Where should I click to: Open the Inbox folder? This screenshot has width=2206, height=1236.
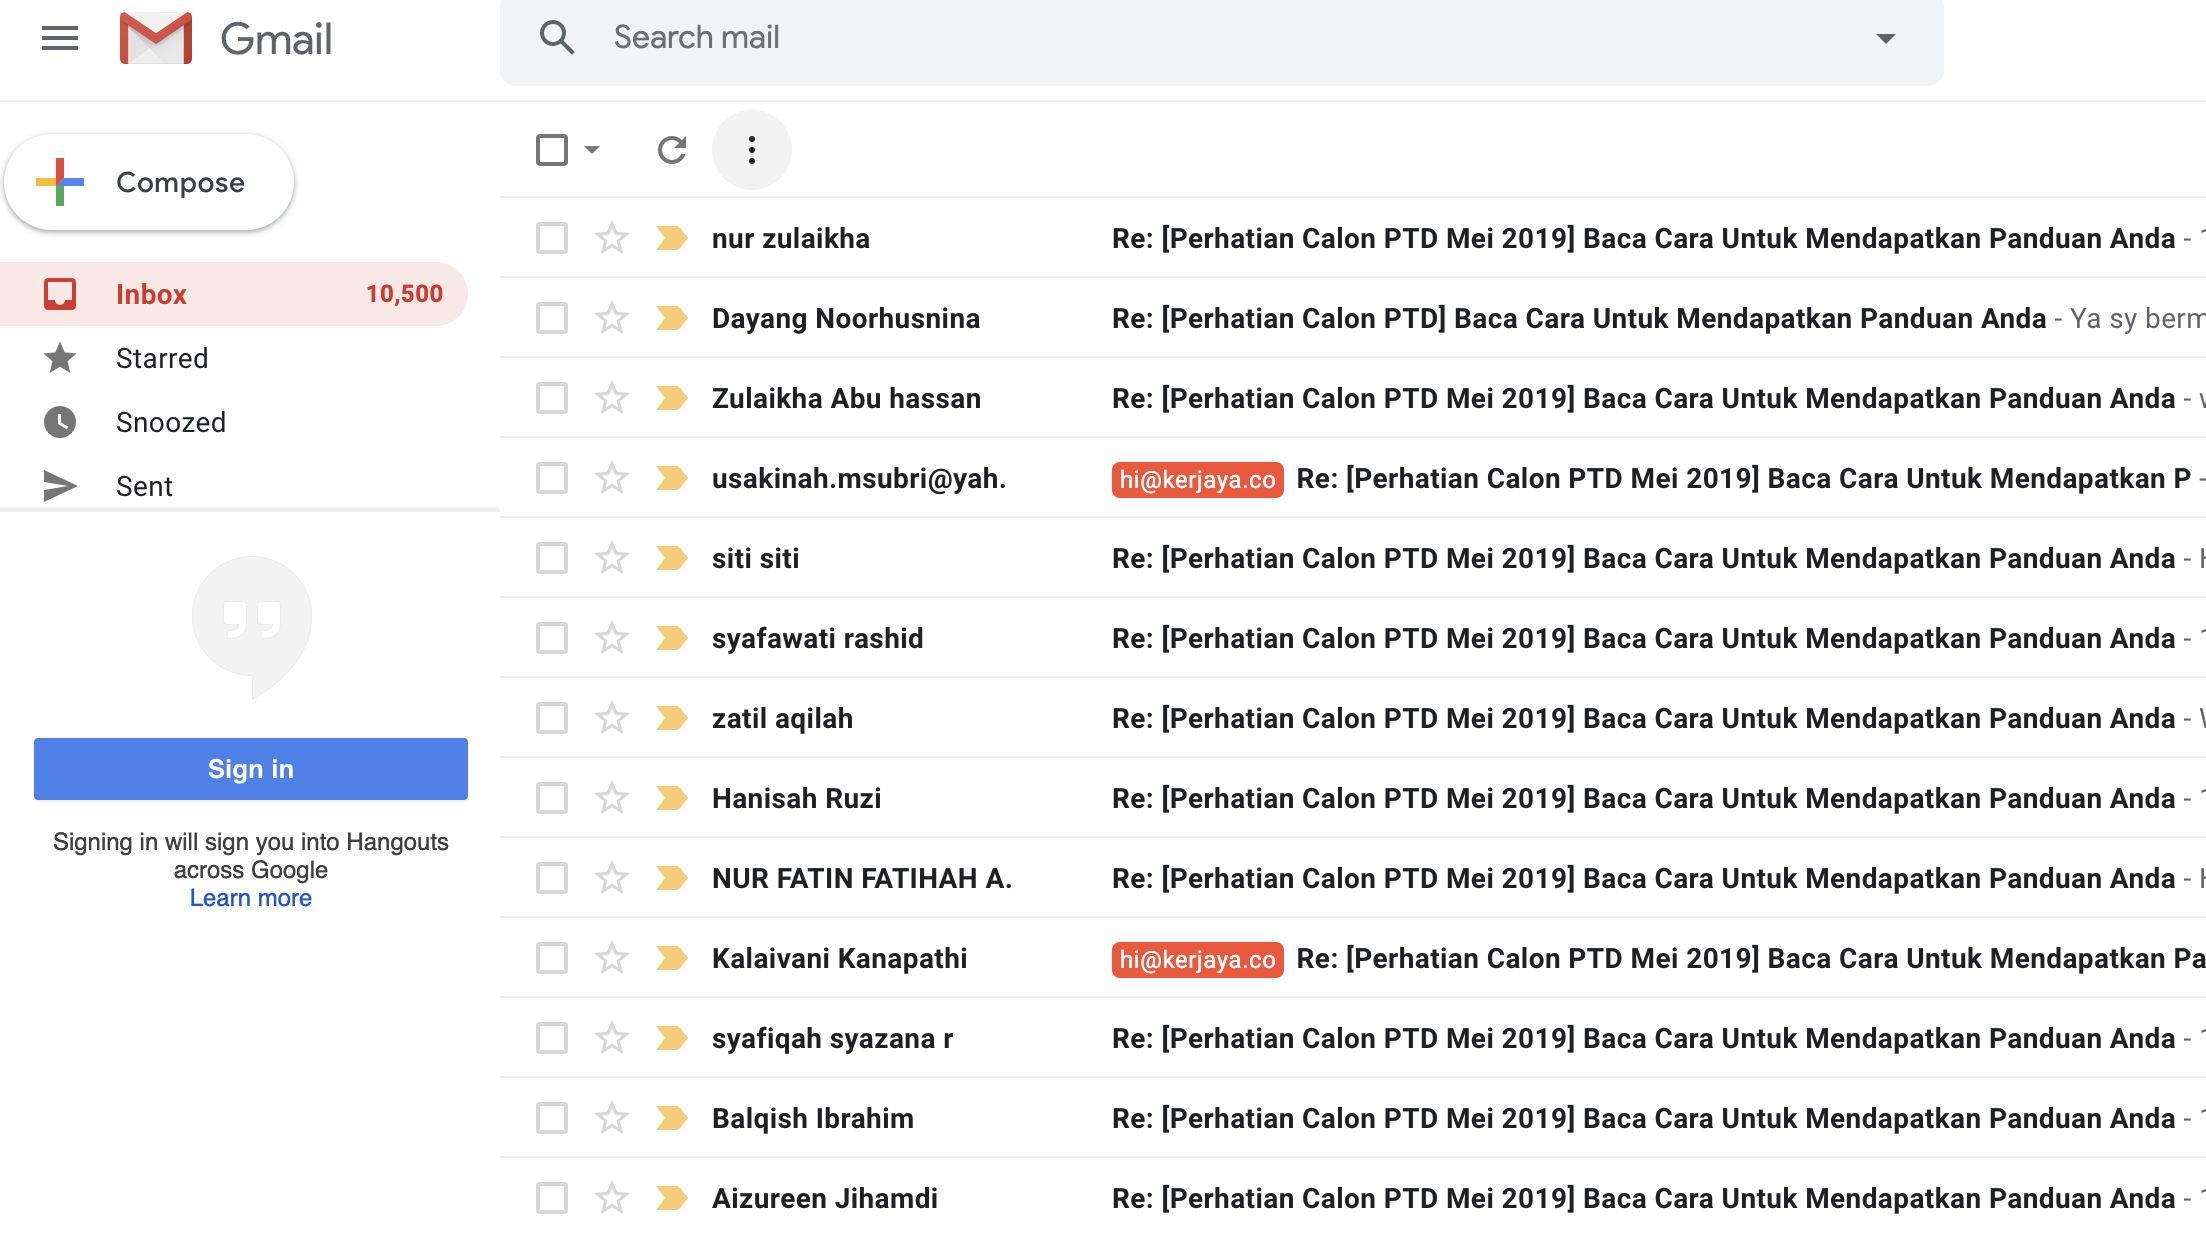pos(152,294)
